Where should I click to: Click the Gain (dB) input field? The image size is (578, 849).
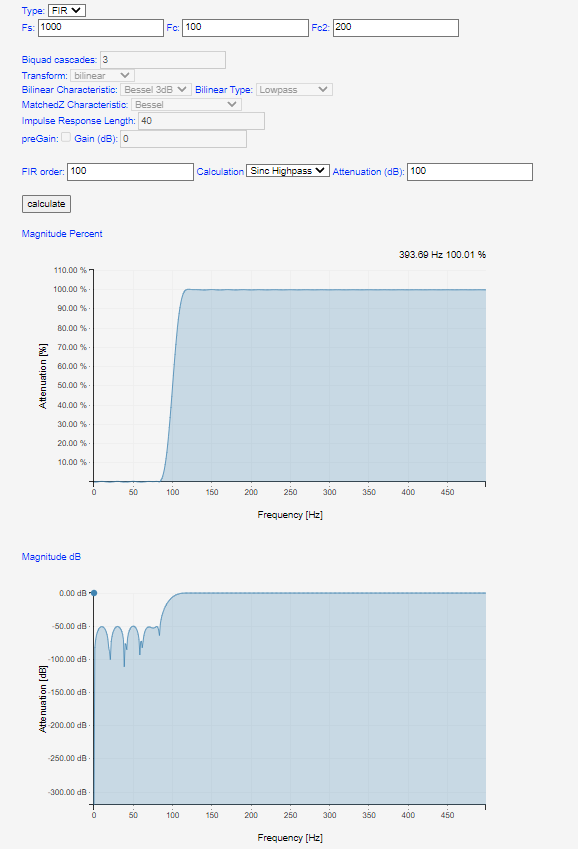point(183,139)
